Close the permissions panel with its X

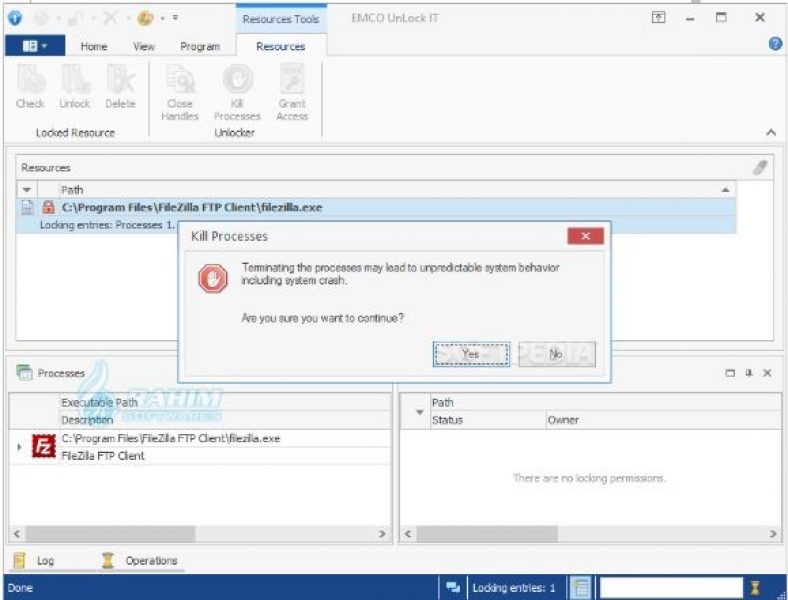click(767, 373)
